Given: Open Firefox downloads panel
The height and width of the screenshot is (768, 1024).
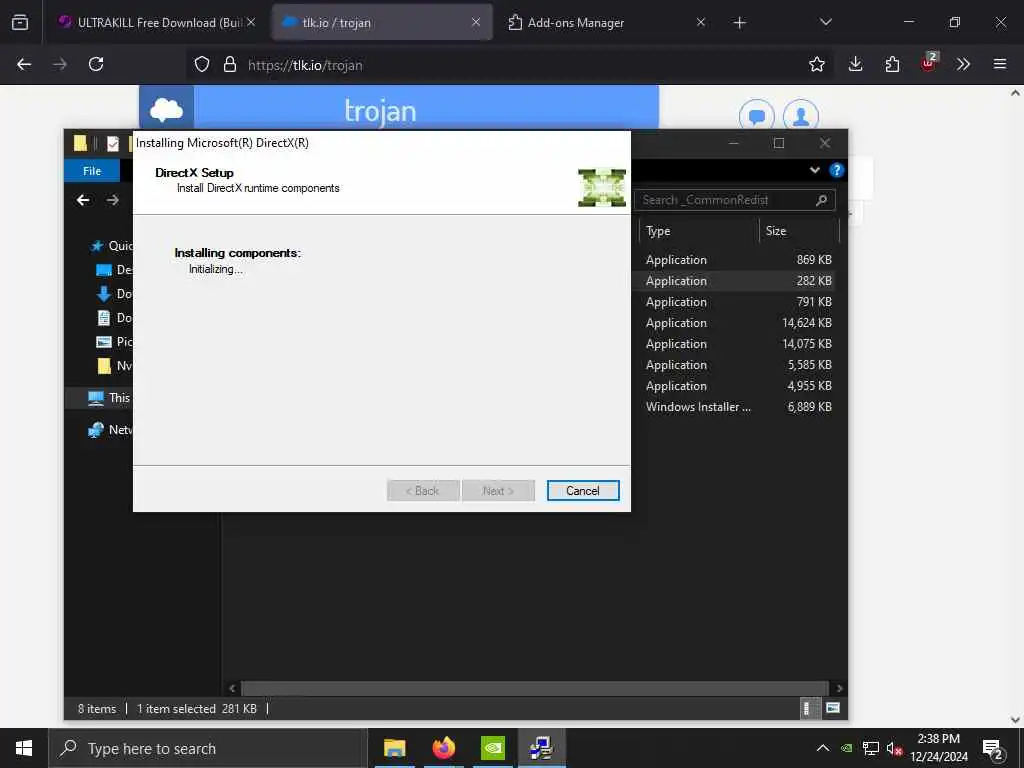Looking at the screenshot, I should click(x=856, y=64).
